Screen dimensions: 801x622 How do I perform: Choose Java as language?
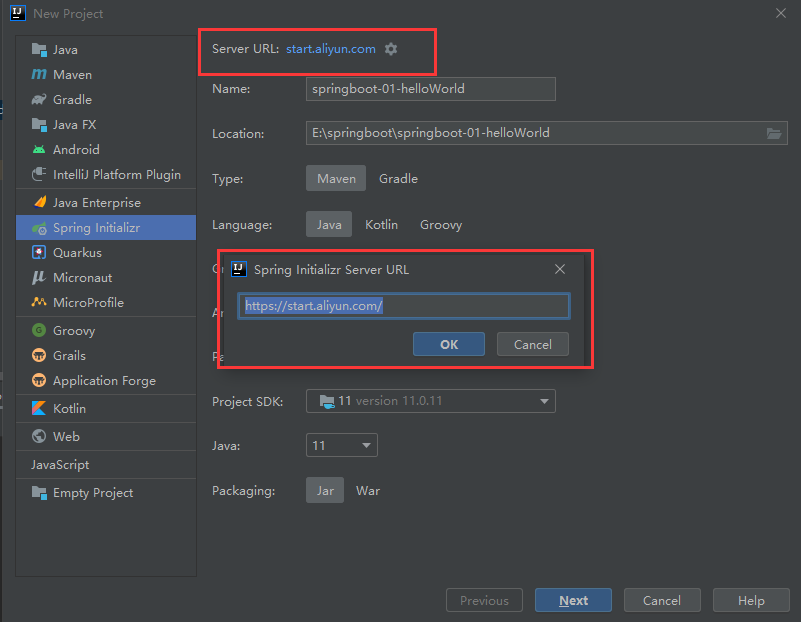click(329, 224)
